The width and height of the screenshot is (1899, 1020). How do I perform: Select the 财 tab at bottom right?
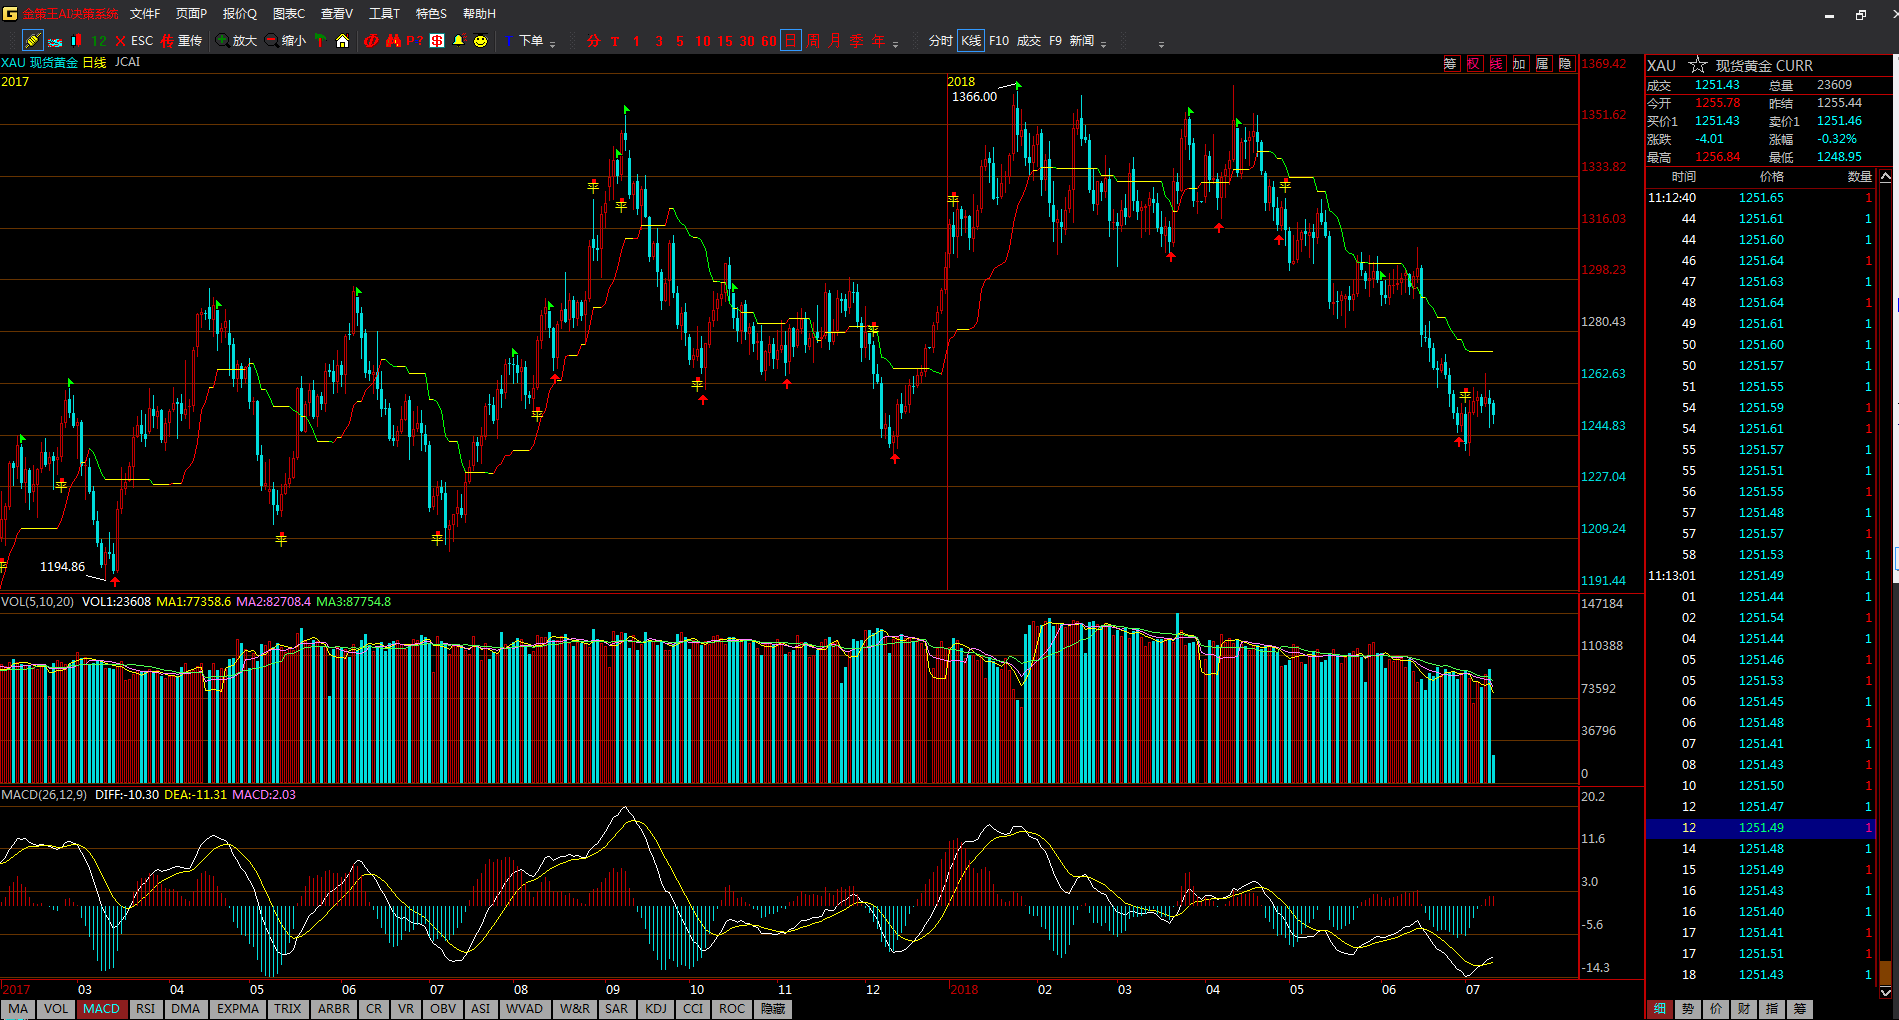(1744, 1009)
